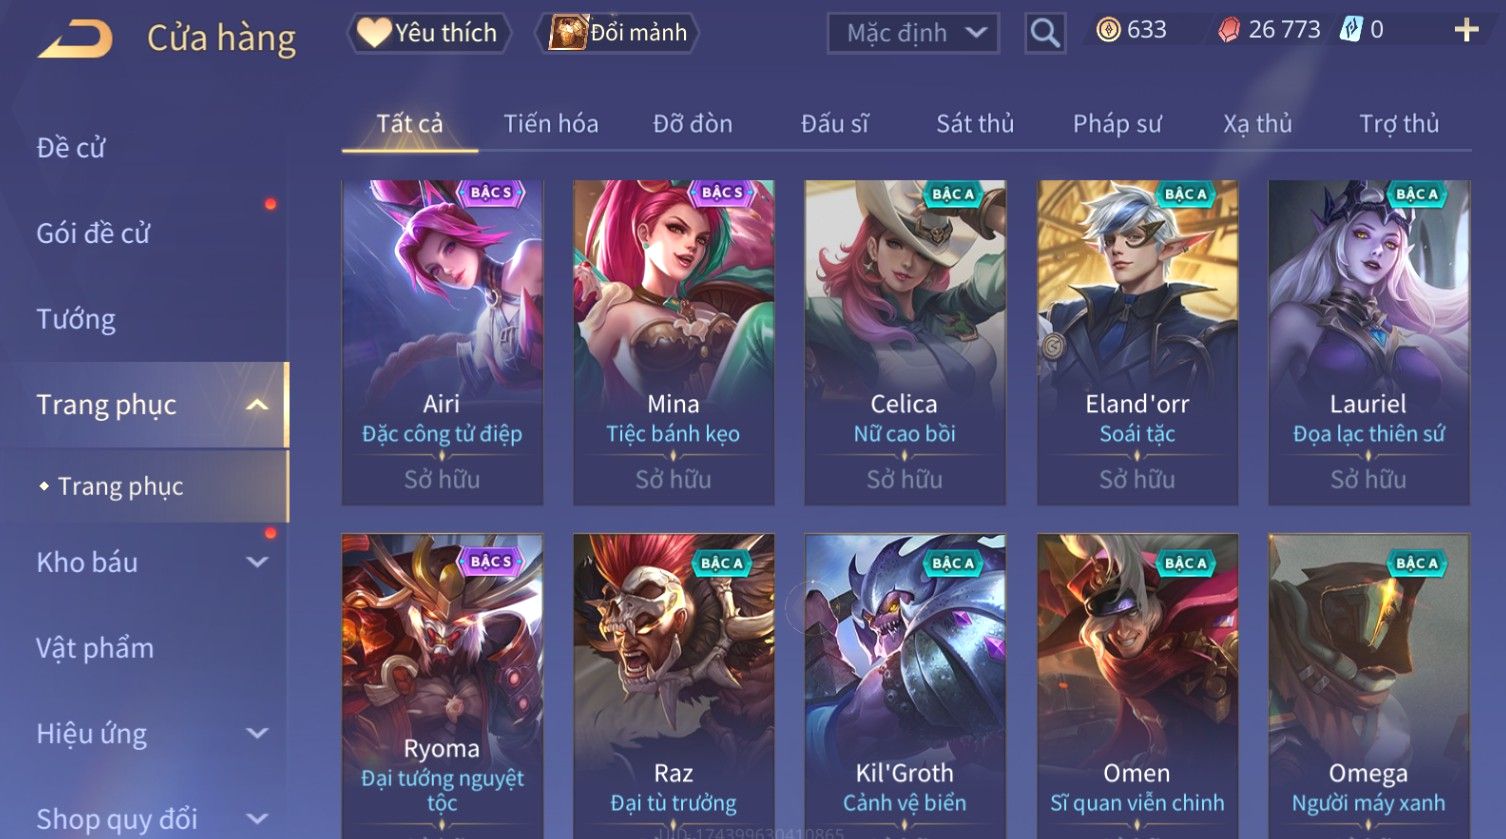This screenshot has width=1506, height=839.
Task: Select the Tiến hóa tab
Action: click(551, 124)
